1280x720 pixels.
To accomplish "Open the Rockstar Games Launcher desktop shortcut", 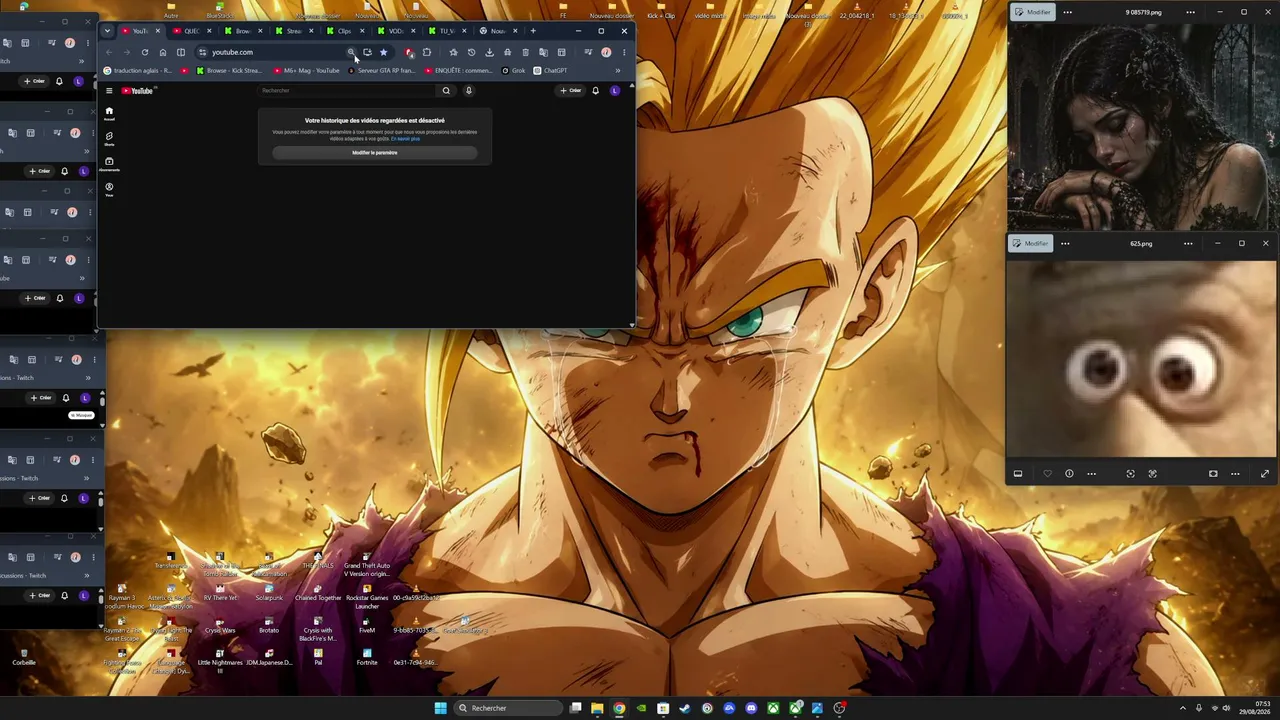I will [x=367, y=597].
